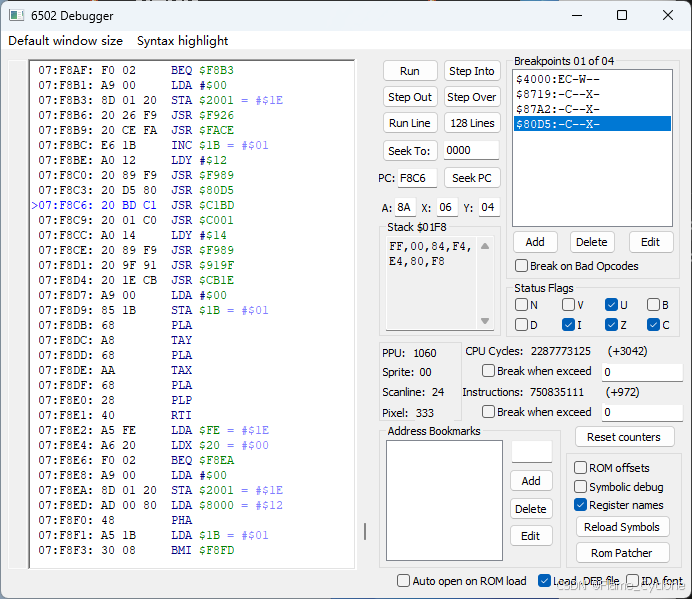Screen dimensions: 692x599
Task: Click disassembly line 07:F8AF BEQ $F8B3
Action: (136, 70)
